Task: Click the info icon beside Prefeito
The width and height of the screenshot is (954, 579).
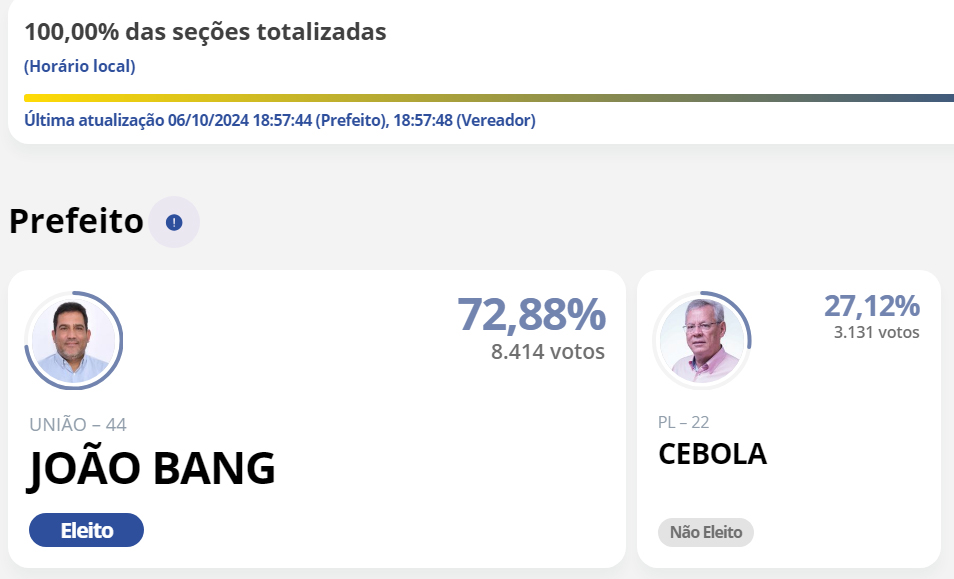Action: click(174, 222)
